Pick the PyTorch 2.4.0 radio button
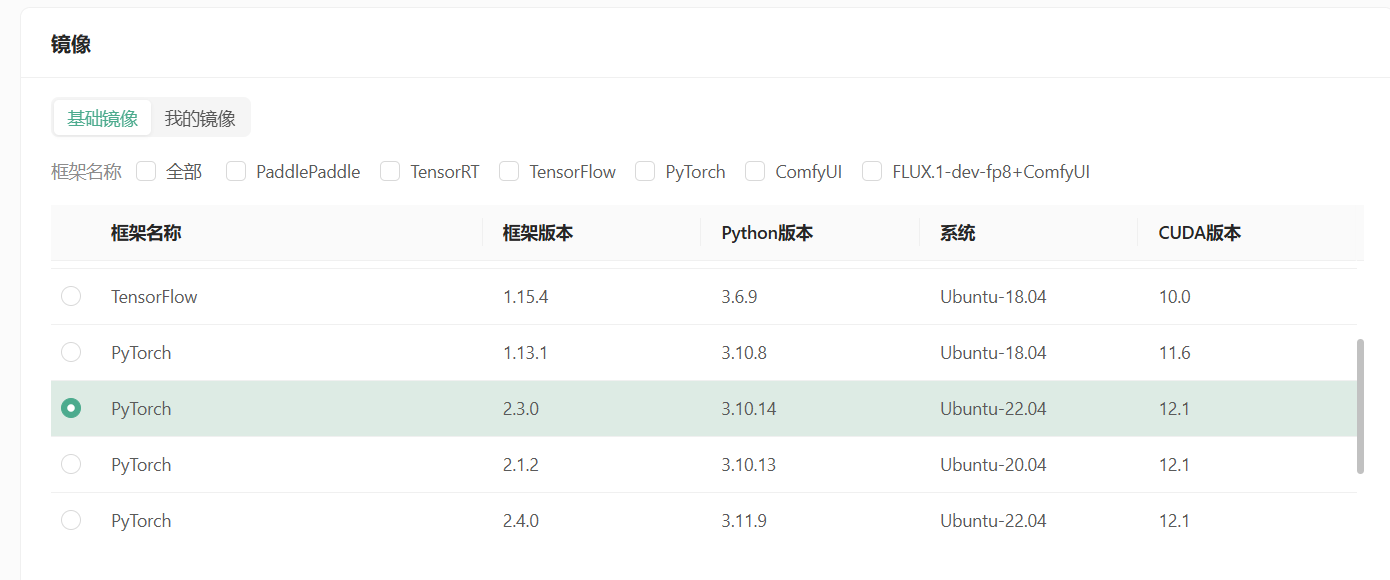Image resolution: width=1390 pixels, height=580 pixels. pos(71,520)
